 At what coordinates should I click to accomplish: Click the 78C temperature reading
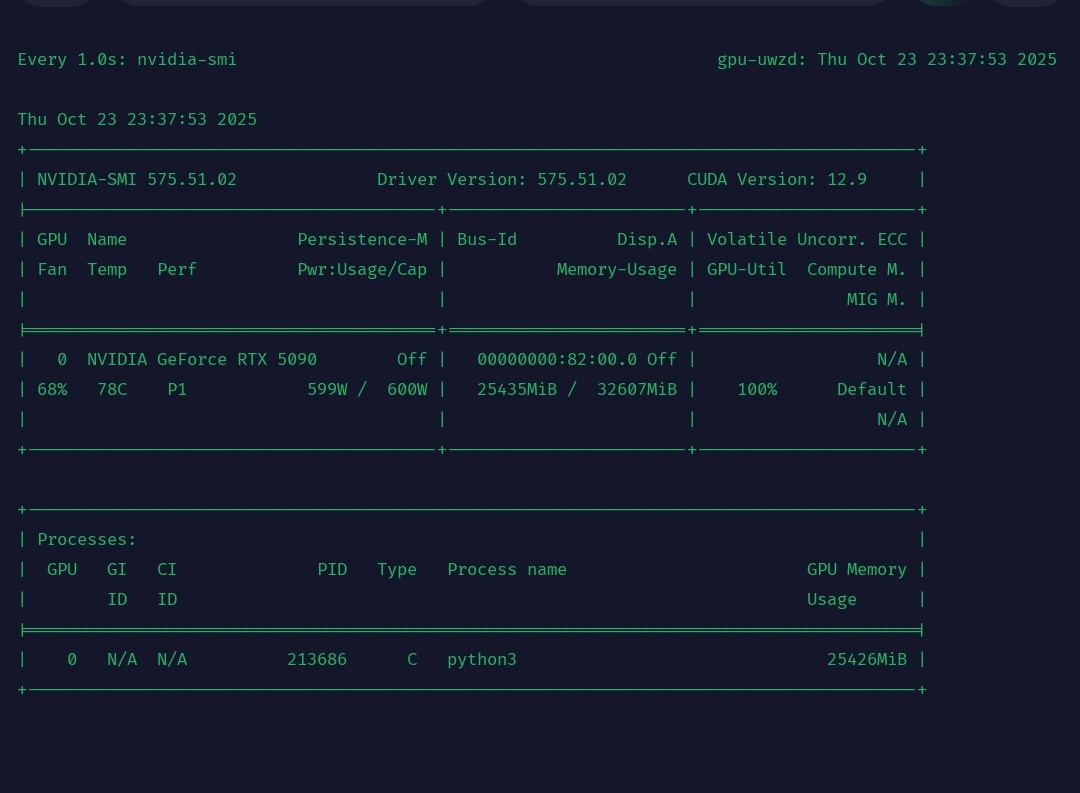[112, 389]
